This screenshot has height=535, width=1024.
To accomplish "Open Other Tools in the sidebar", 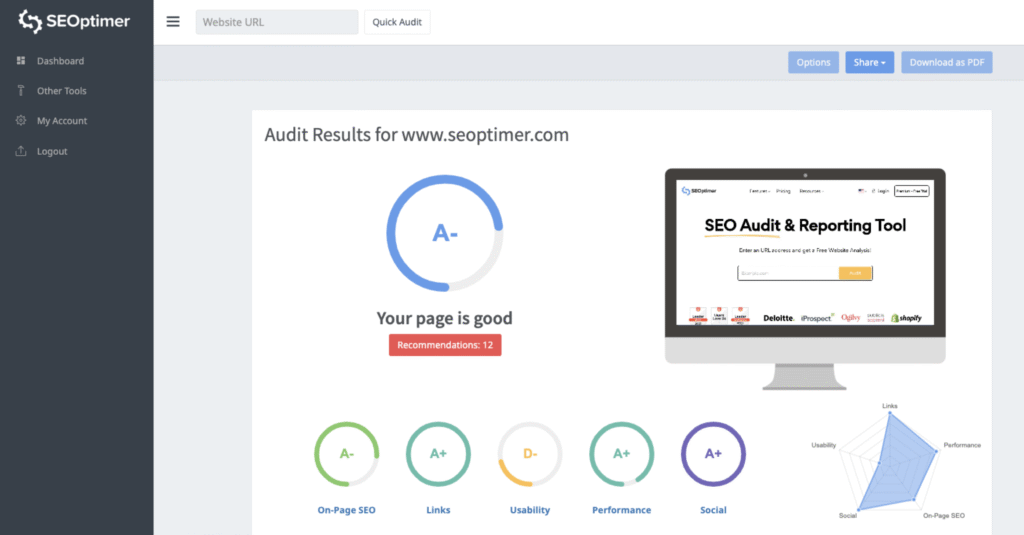I will pos(61,91).
